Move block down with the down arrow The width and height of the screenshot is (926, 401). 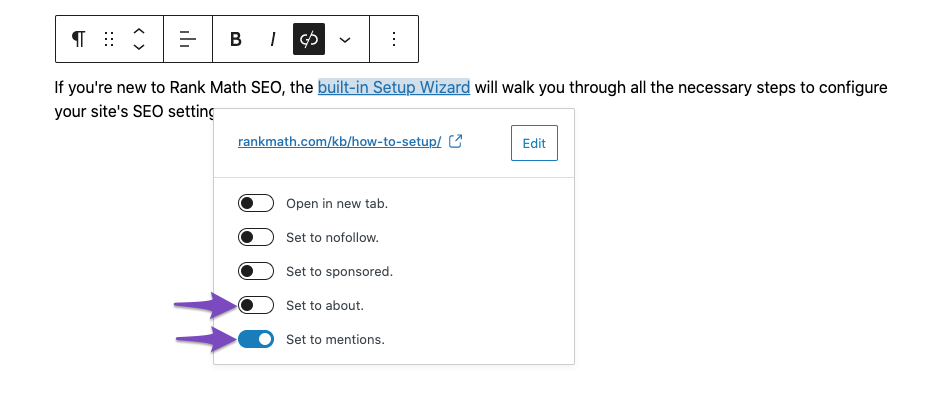tap(139, 47)
